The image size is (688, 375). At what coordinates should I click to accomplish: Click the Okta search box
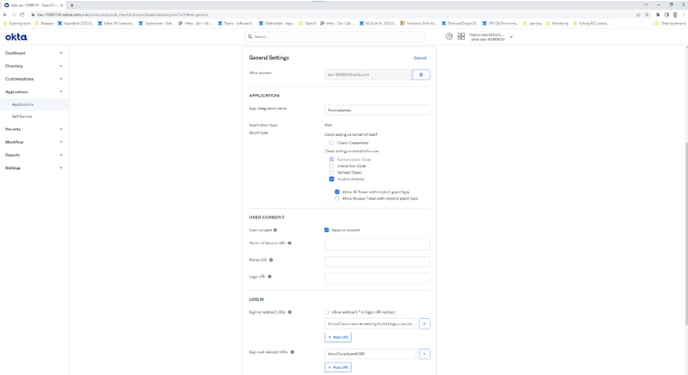(334, 37)
